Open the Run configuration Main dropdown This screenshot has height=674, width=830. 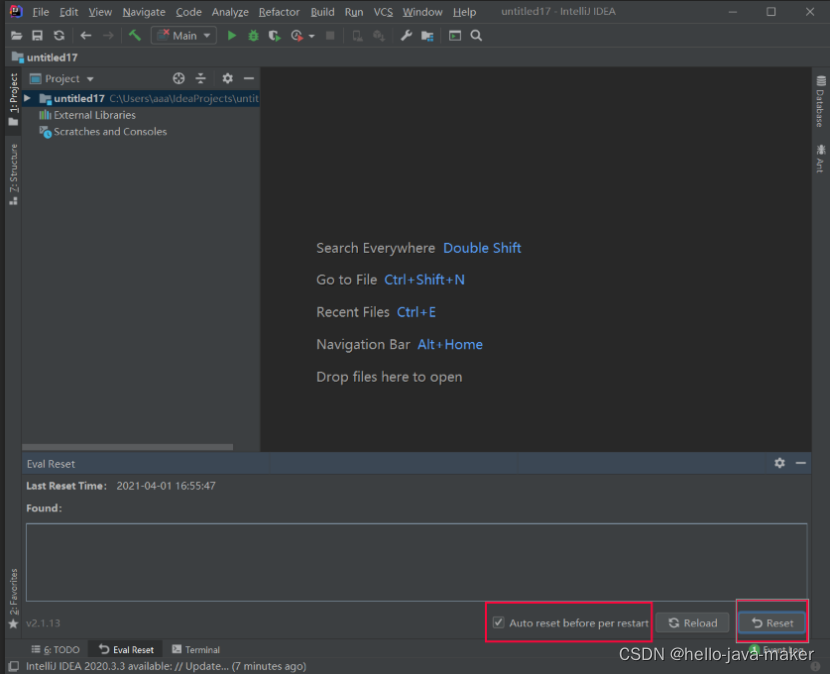click(x=184, y=35)
